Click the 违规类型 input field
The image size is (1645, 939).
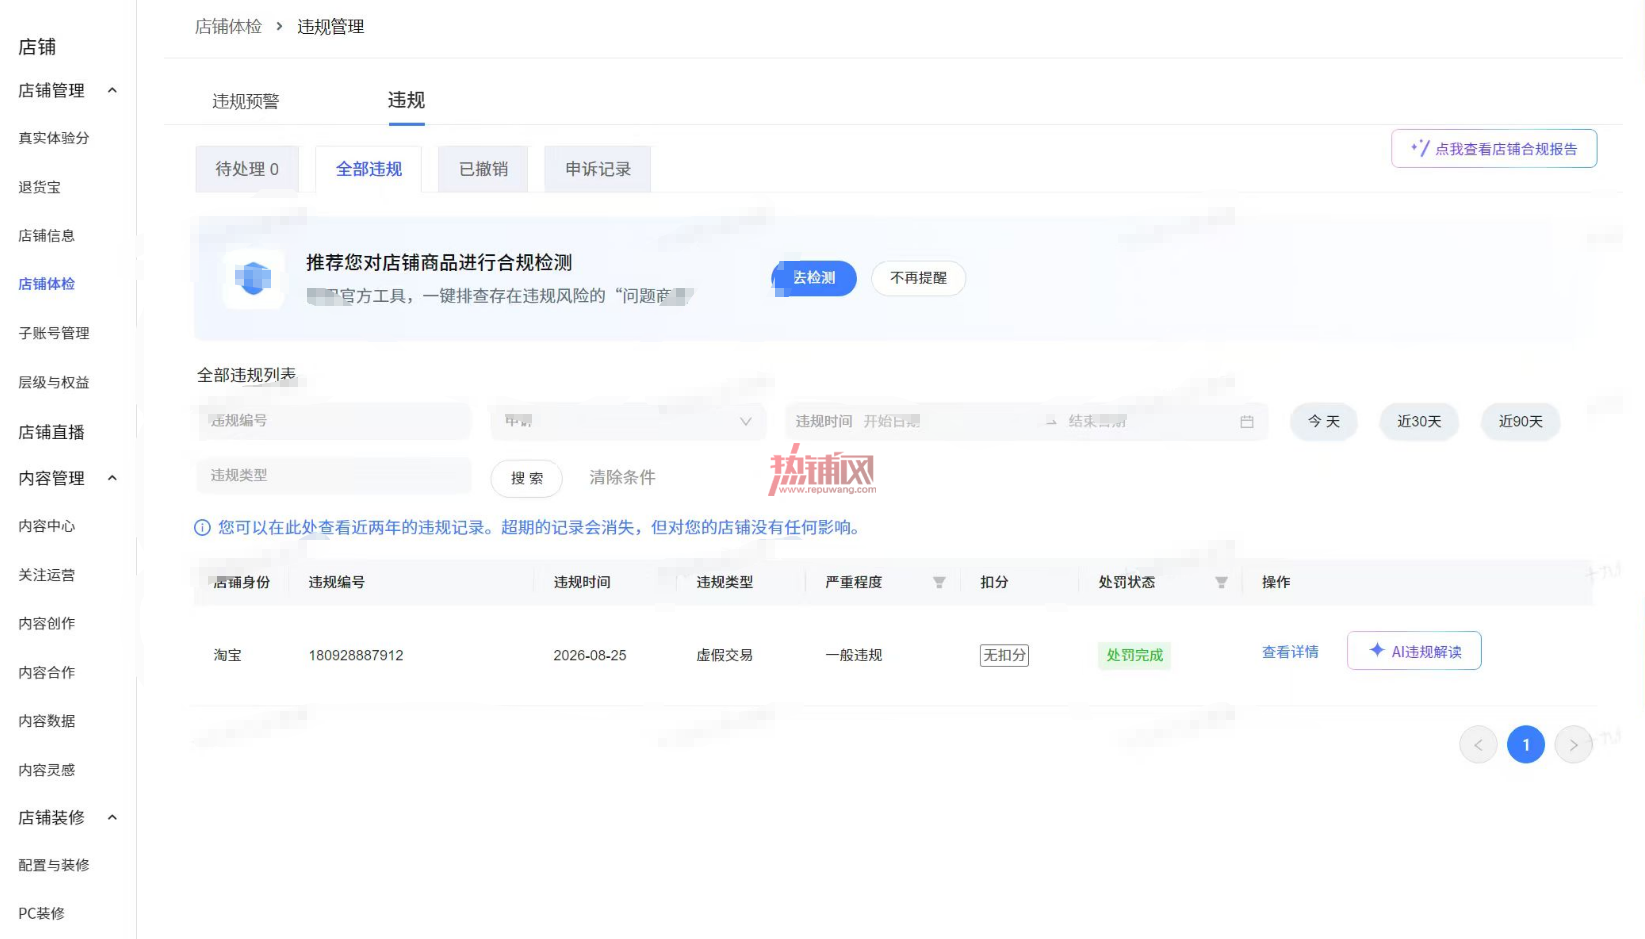coord(334,475)
